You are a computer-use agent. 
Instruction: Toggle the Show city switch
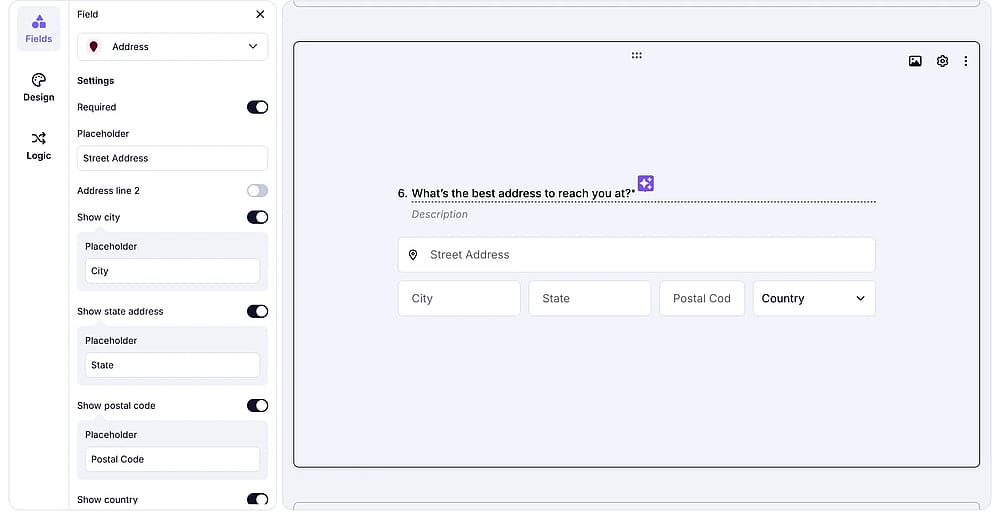point(258,218)
